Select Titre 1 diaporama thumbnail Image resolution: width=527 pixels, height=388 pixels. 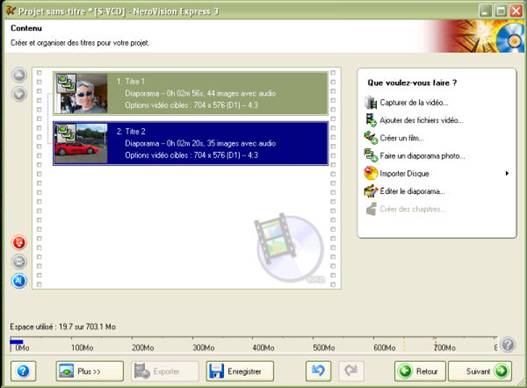coord(81,93)
